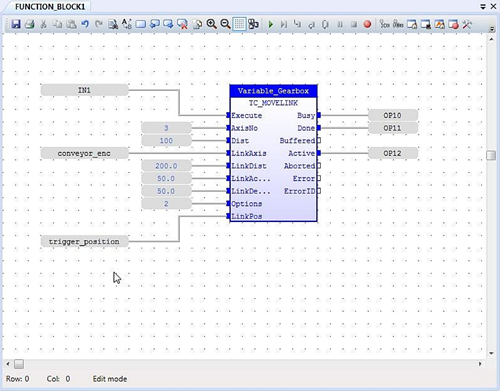Click the delete variable red X icon
The image size is (500, 391).
click(x=182, y=24)
